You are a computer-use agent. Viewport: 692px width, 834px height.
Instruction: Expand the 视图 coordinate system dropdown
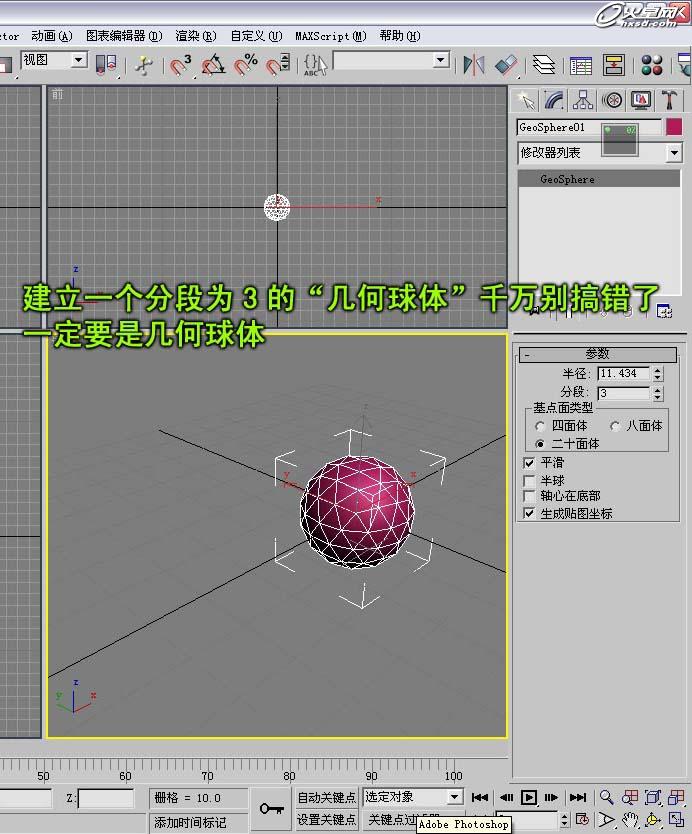(x=79, y=61)
